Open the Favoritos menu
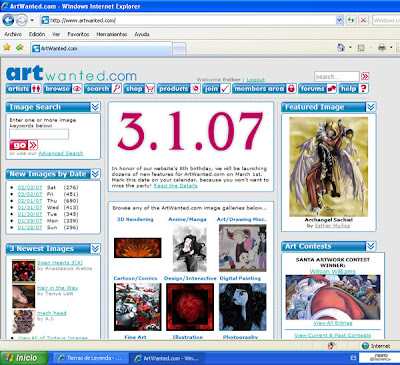The image size is (400, 365). pos(78,34)
